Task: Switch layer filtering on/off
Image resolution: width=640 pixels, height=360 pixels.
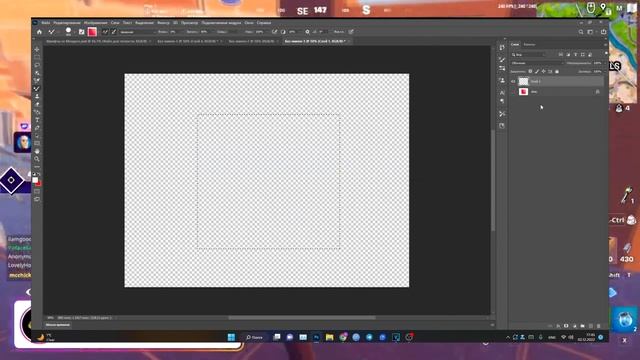Action: [606, 53]
